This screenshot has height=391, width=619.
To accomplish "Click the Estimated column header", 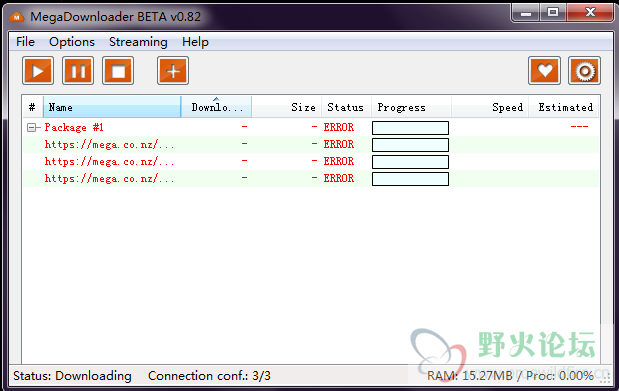I will [x=564, y=107].
